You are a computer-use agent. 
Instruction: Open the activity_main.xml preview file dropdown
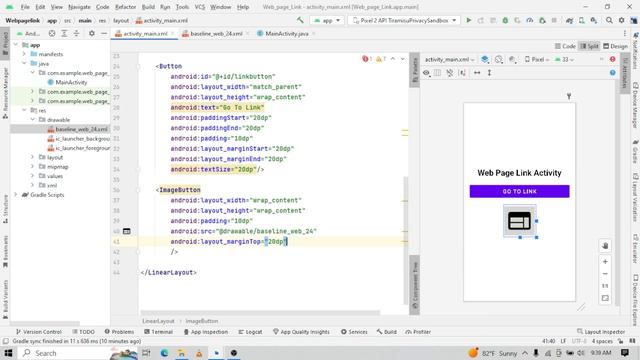tap(449, 59)
